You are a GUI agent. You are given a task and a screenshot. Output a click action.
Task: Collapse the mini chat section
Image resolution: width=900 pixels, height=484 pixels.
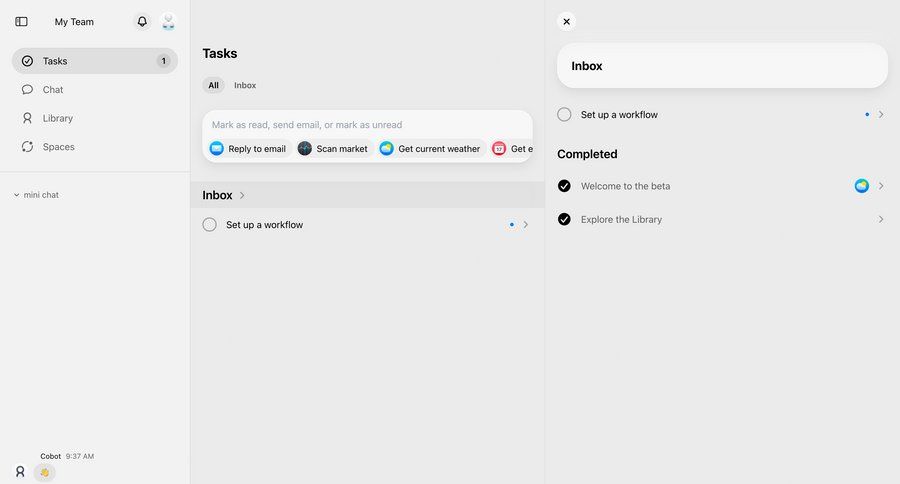point(17,195)
